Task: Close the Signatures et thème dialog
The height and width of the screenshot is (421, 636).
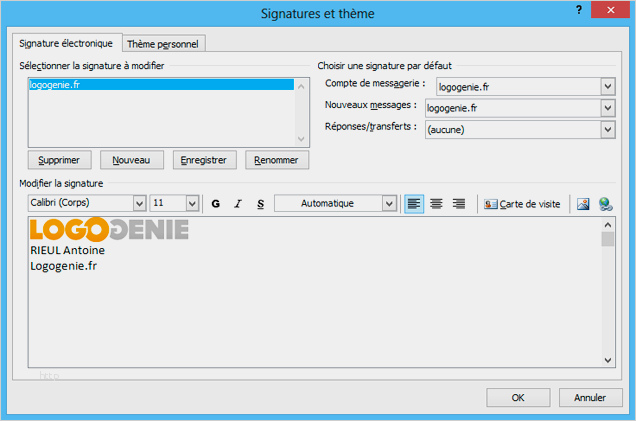Action: click(x=610, y=10)
